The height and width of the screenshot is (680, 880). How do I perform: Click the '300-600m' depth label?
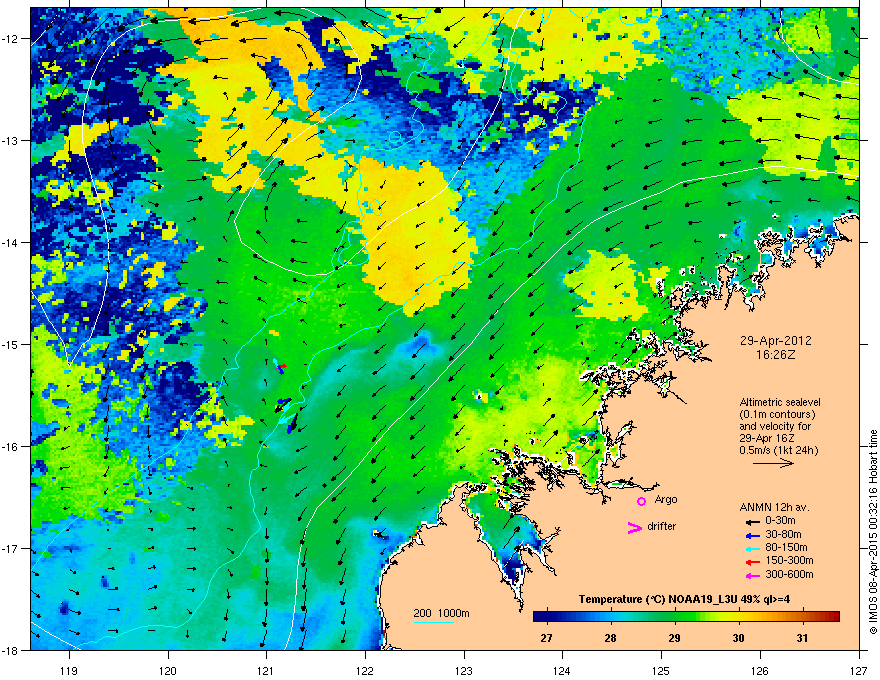click(789, 575)
